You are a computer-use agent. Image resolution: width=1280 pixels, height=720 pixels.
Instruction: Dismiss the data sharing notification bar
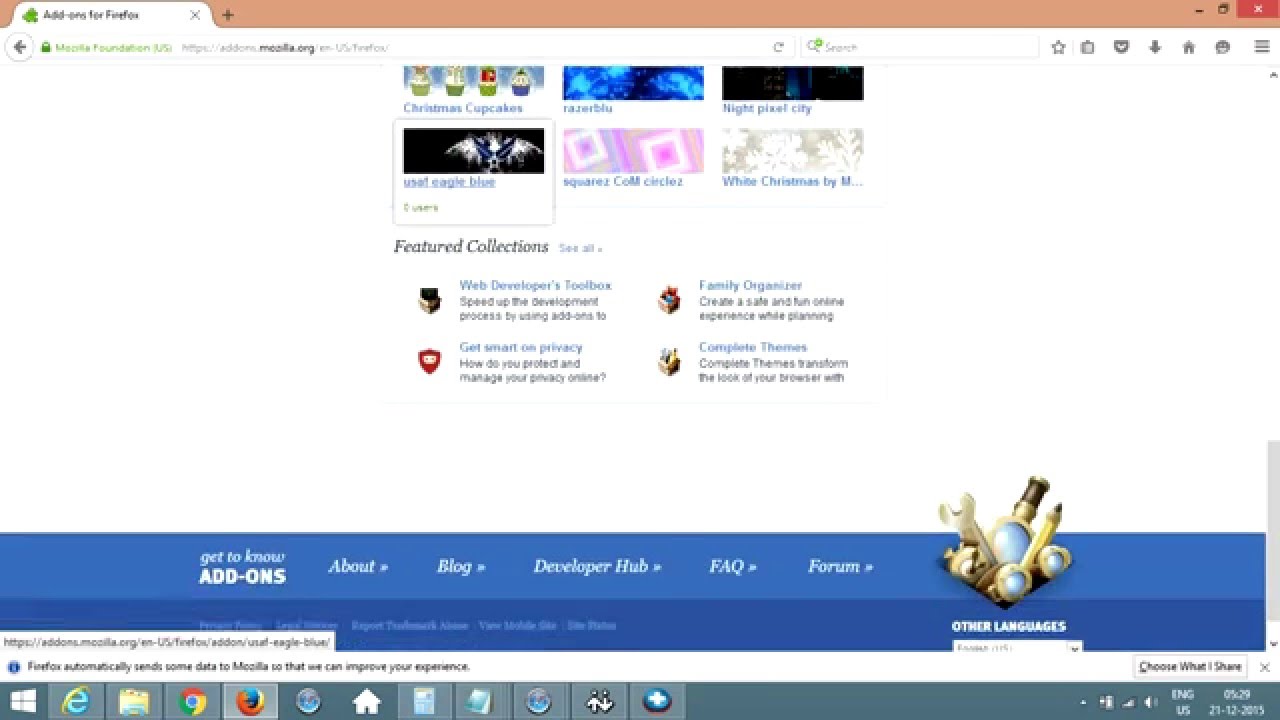[1264, 667]
